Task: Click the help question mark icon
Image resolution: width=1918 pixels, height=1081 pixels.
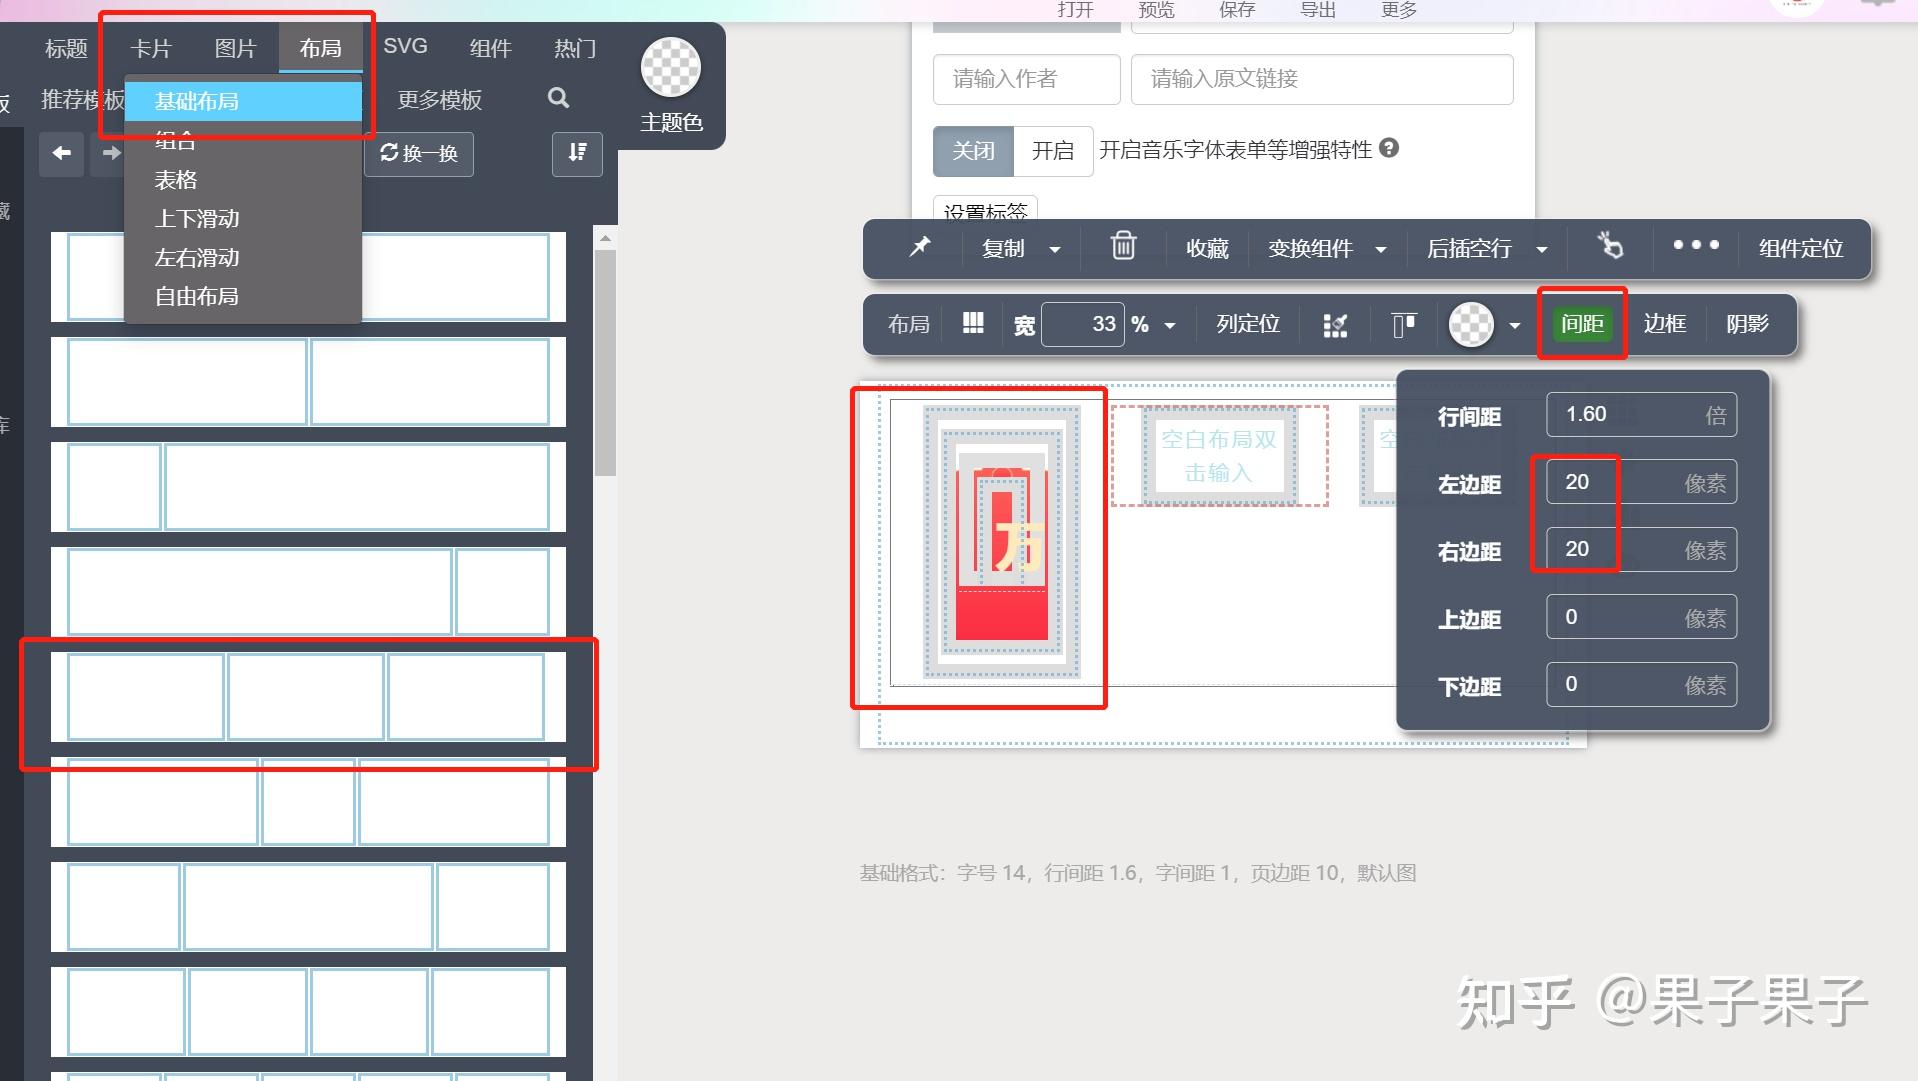Action: (x=1388, y=148)
